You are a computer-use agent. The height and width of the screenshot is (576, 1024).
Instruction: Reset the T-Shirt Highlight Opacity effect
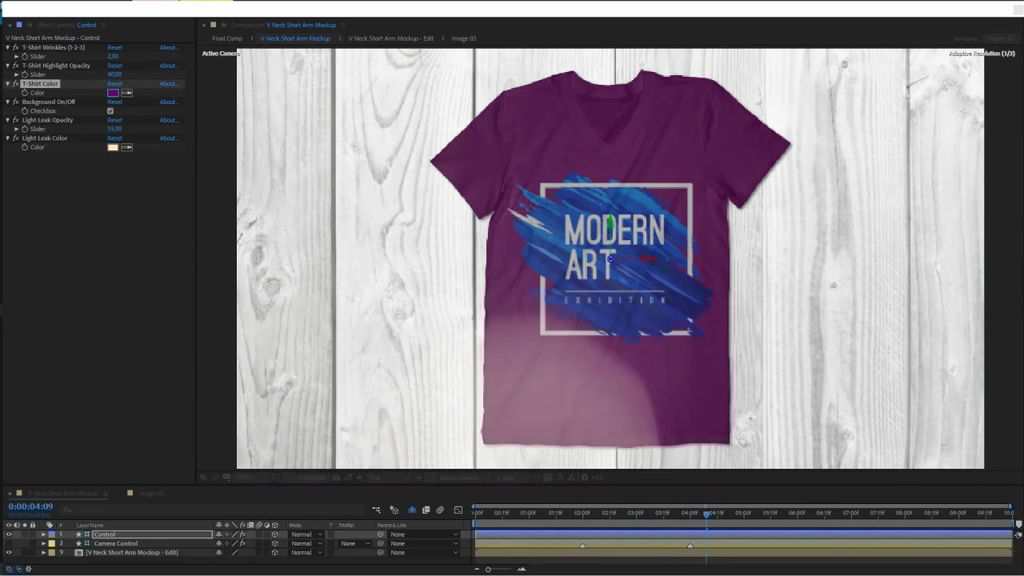[115, 65]
